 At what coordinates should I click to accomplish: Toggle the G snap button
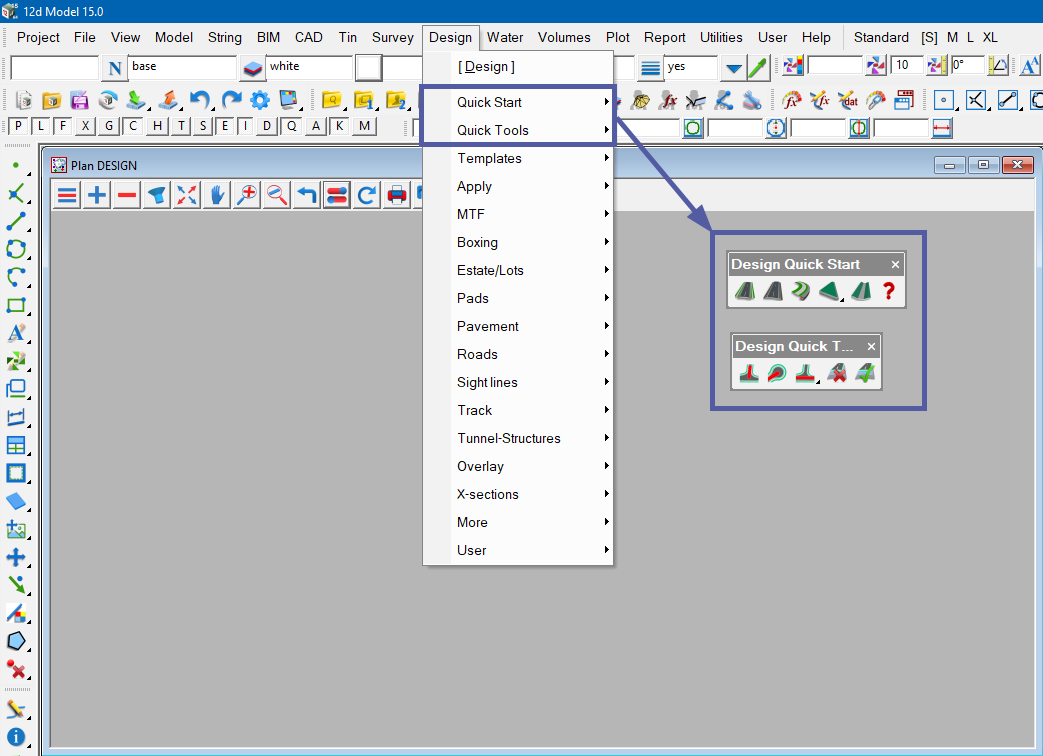[x=108, y=126]
